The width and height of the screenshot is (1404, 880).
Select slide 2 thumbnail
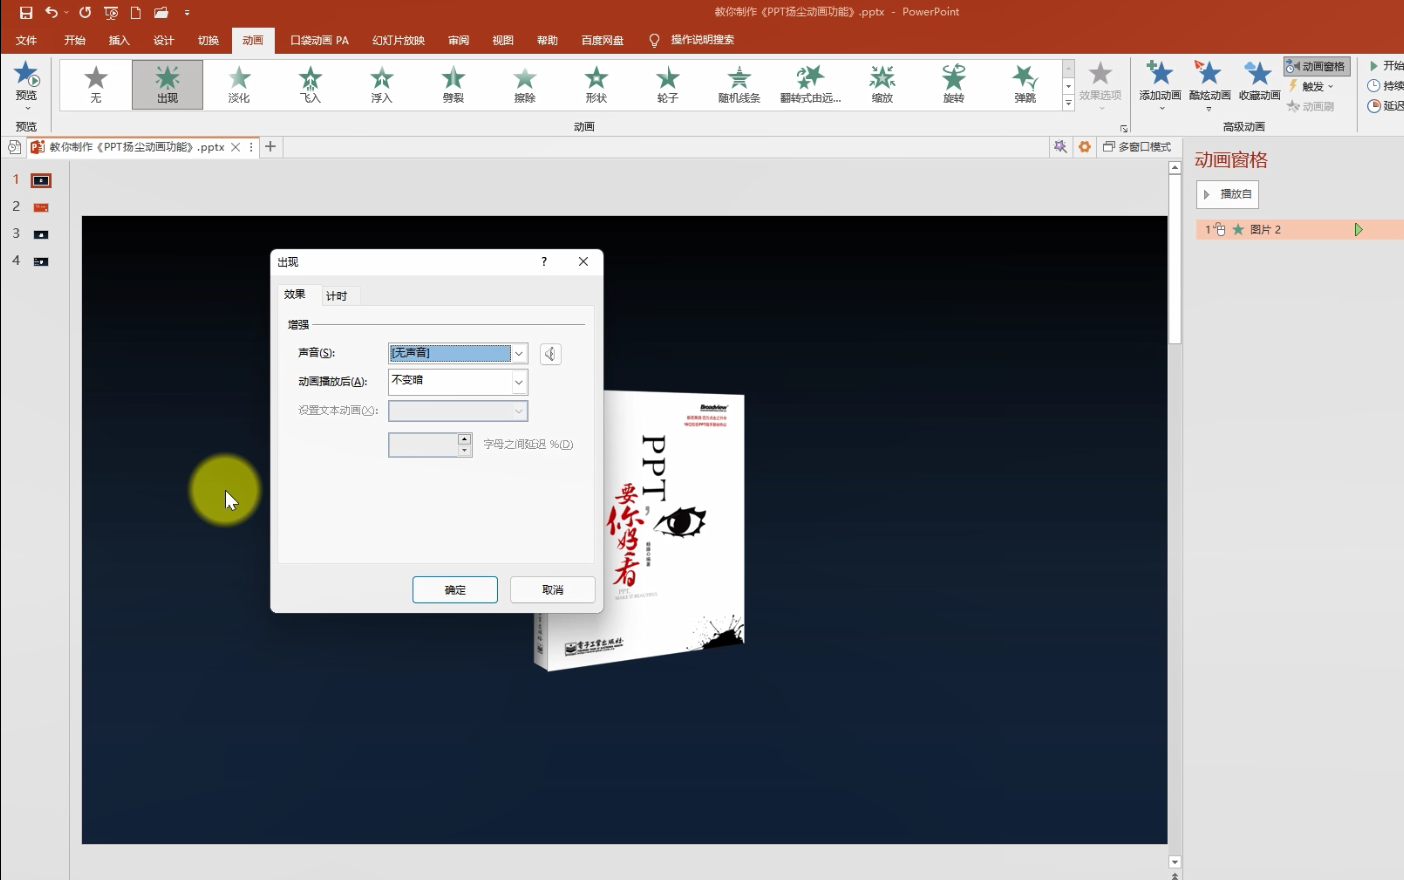[x=41, y=207]
